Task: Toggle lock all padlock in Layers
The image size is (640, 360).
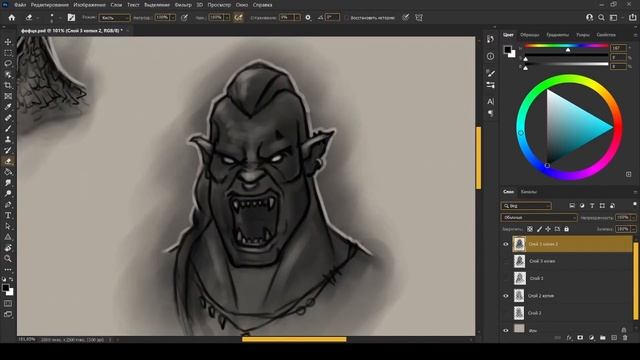Action: (x=567, y=229)
